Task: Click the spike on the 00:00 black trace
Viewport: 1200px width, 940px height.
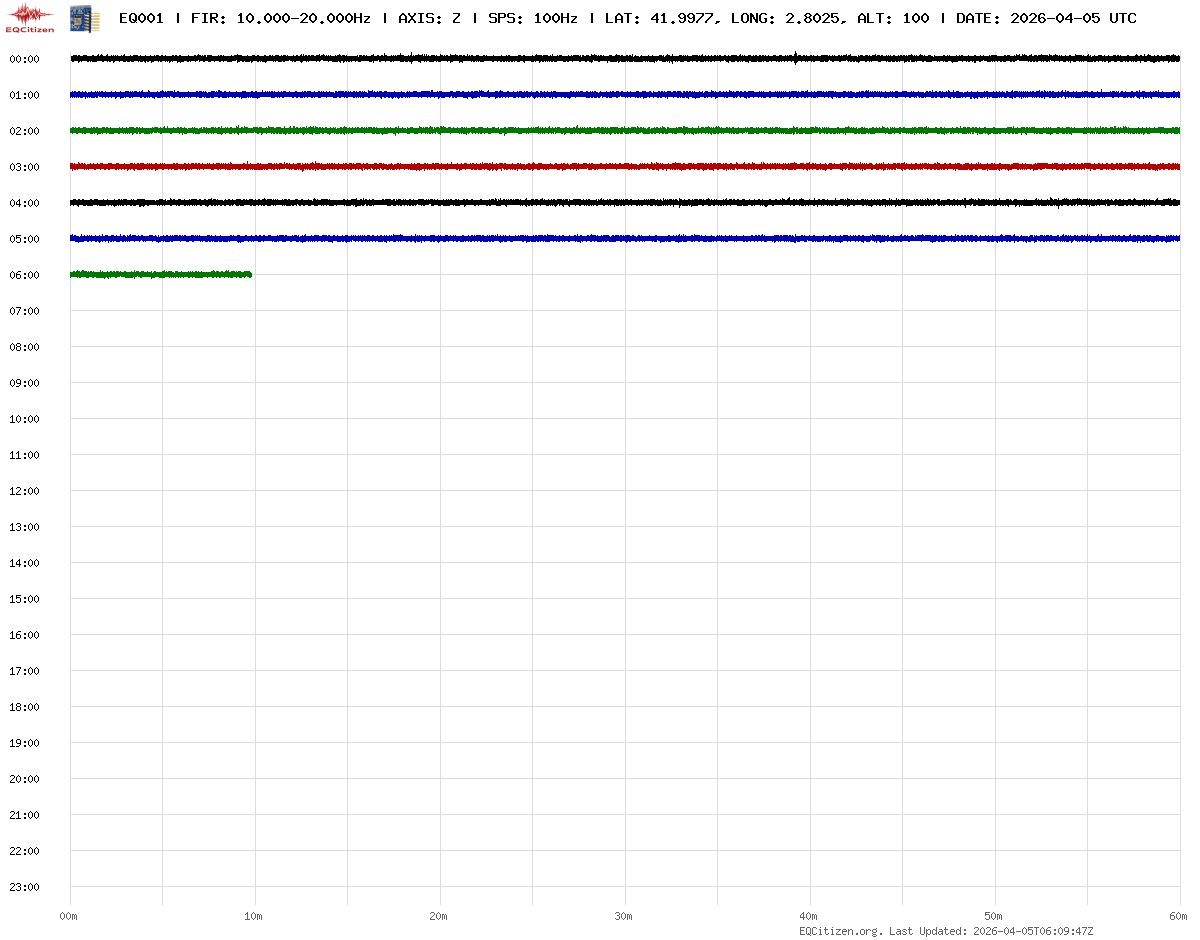Action: point(795,57)
